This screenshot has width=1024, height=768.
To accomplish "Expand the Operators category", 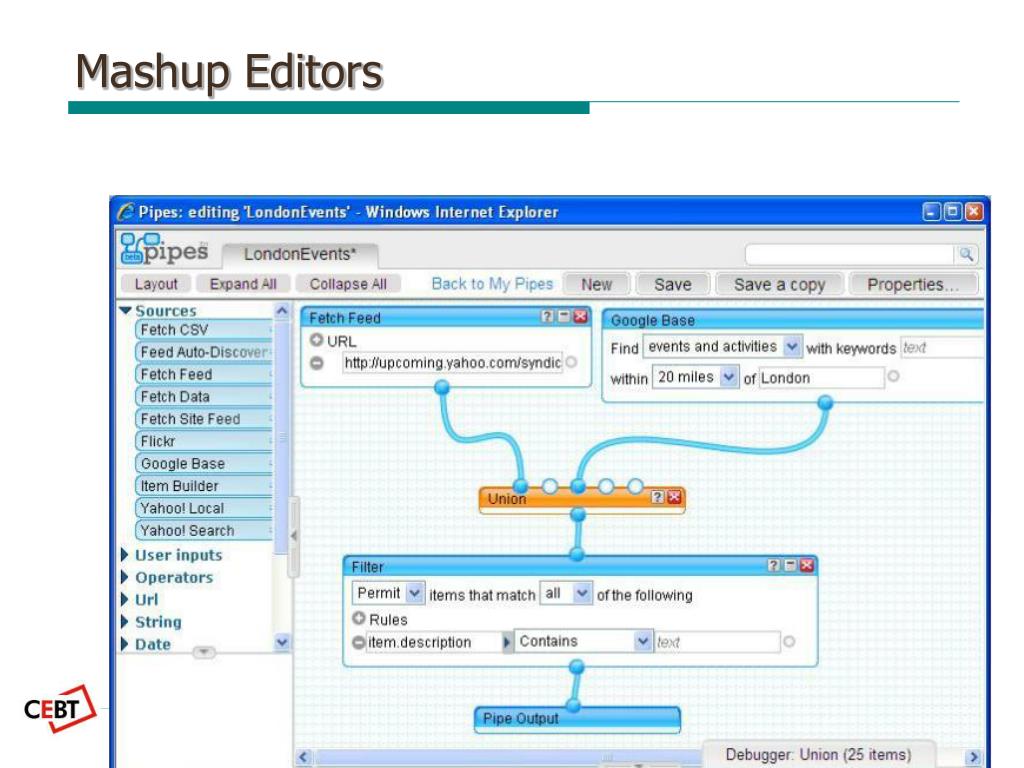I will [x=125, y=577].
